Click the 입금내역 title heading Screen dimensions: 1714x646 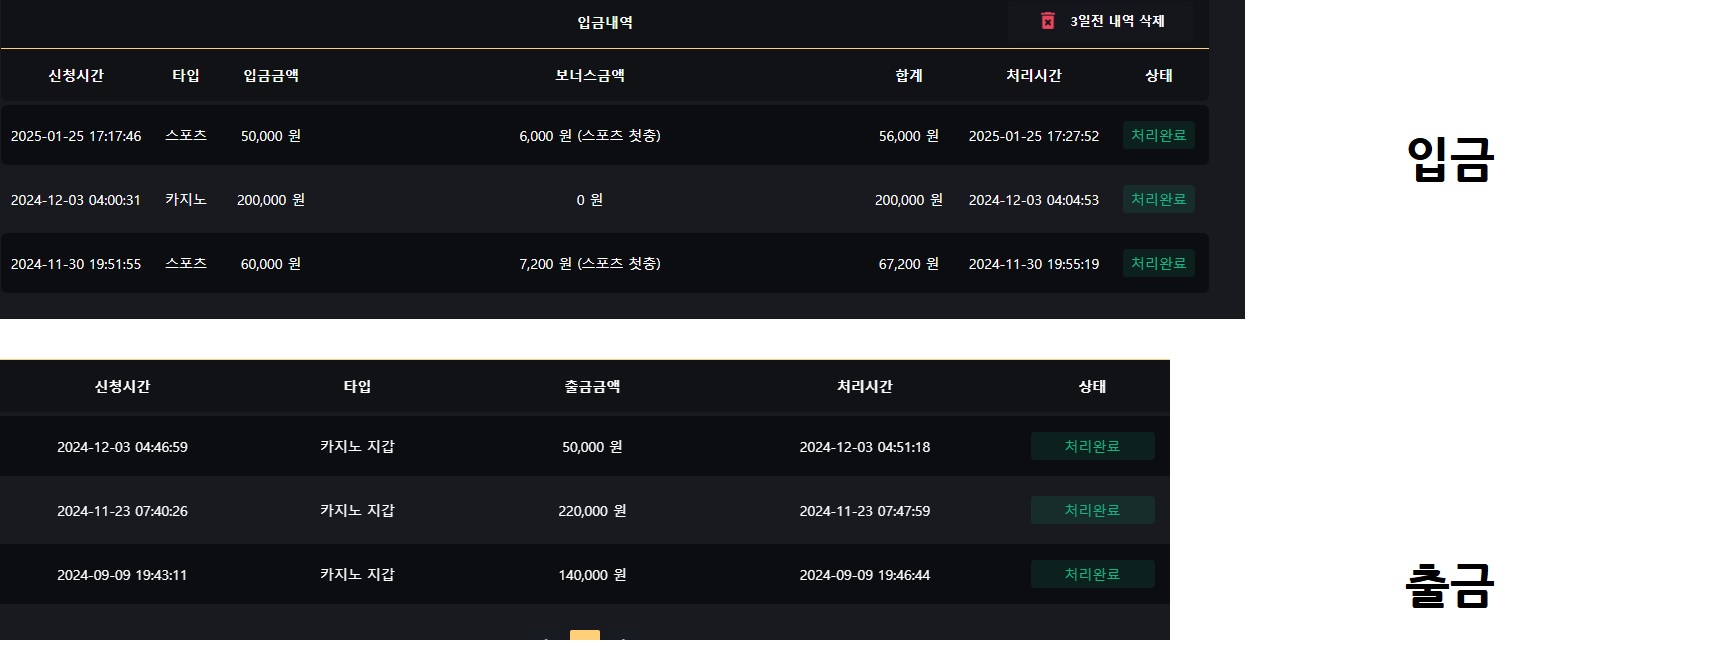[605, 22]
